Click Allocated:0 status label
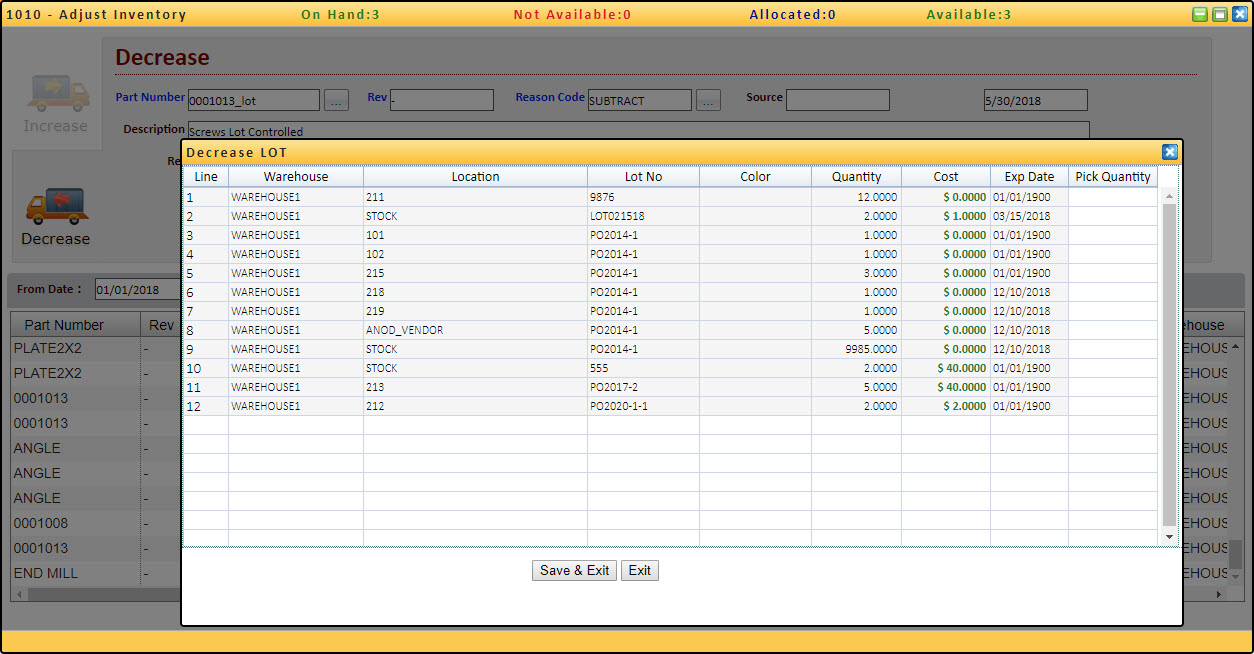 tap(793, 15)
